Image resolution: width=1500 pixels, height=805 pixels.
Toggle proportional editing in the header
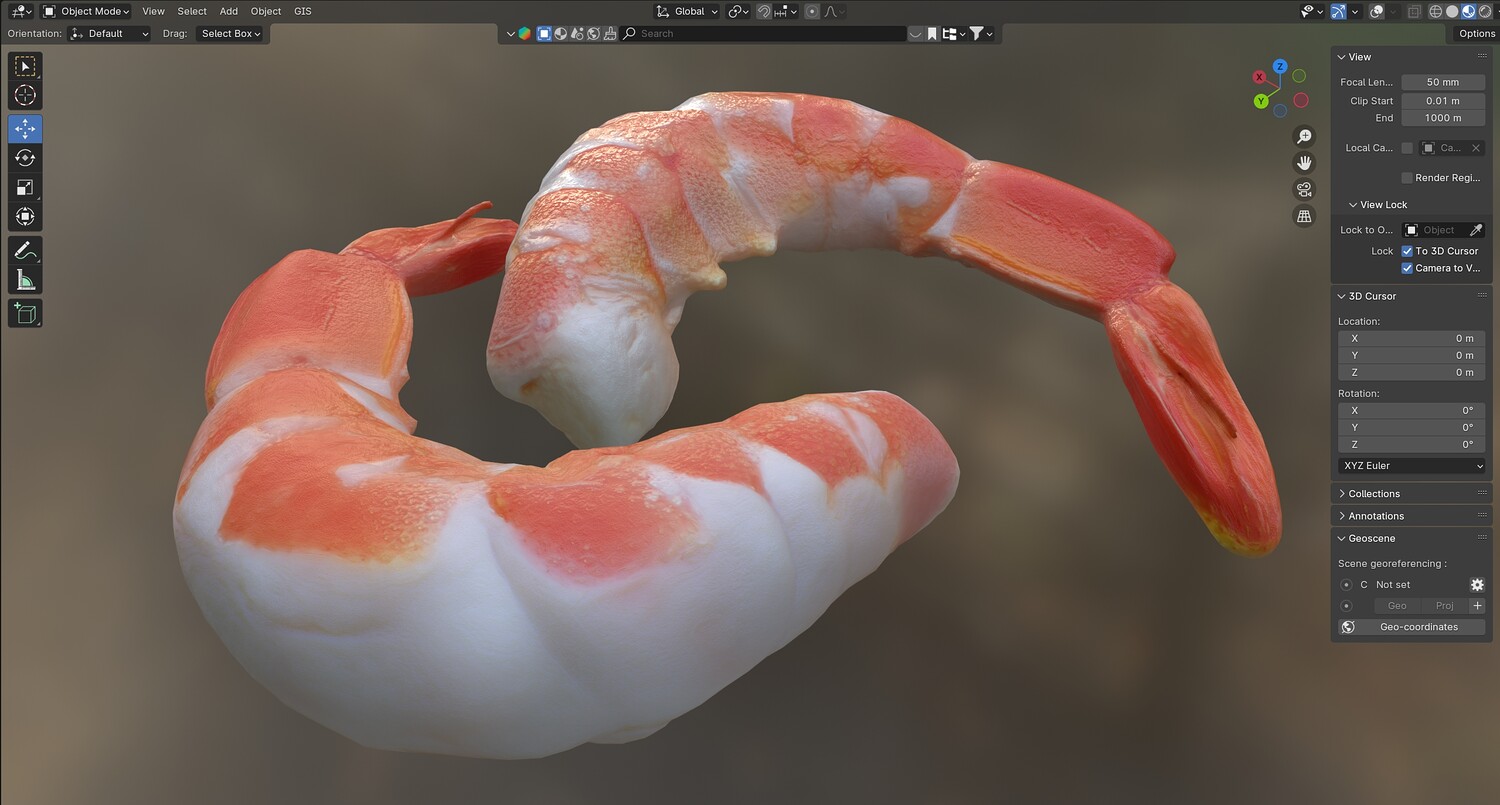(812, 11)
